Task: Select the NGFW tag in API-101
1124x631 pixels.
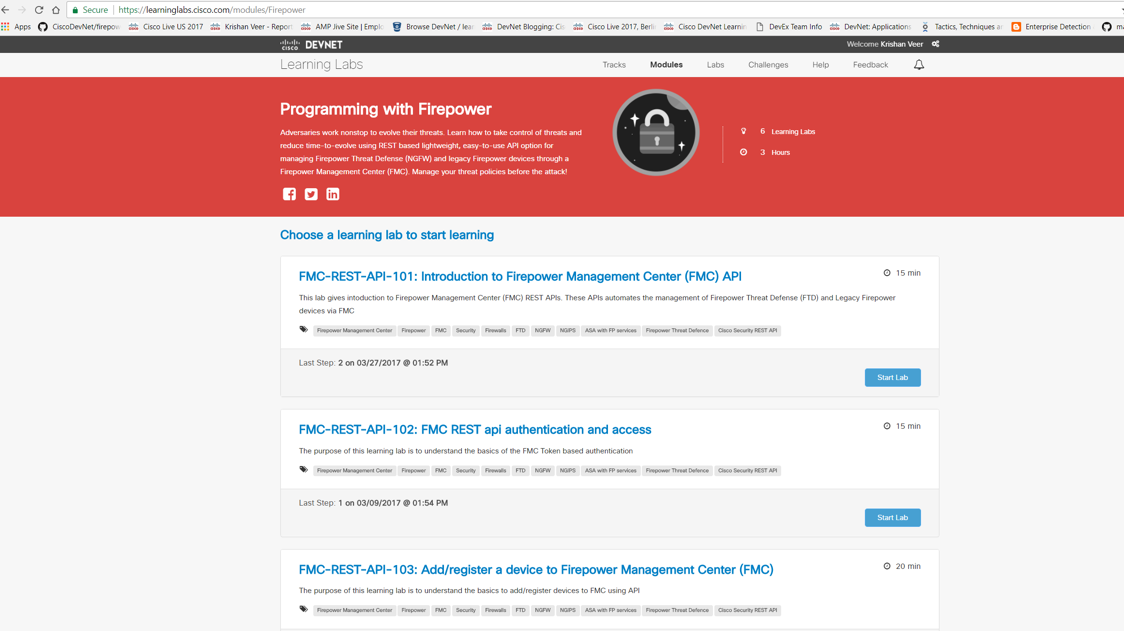Action: click(543, 331)
